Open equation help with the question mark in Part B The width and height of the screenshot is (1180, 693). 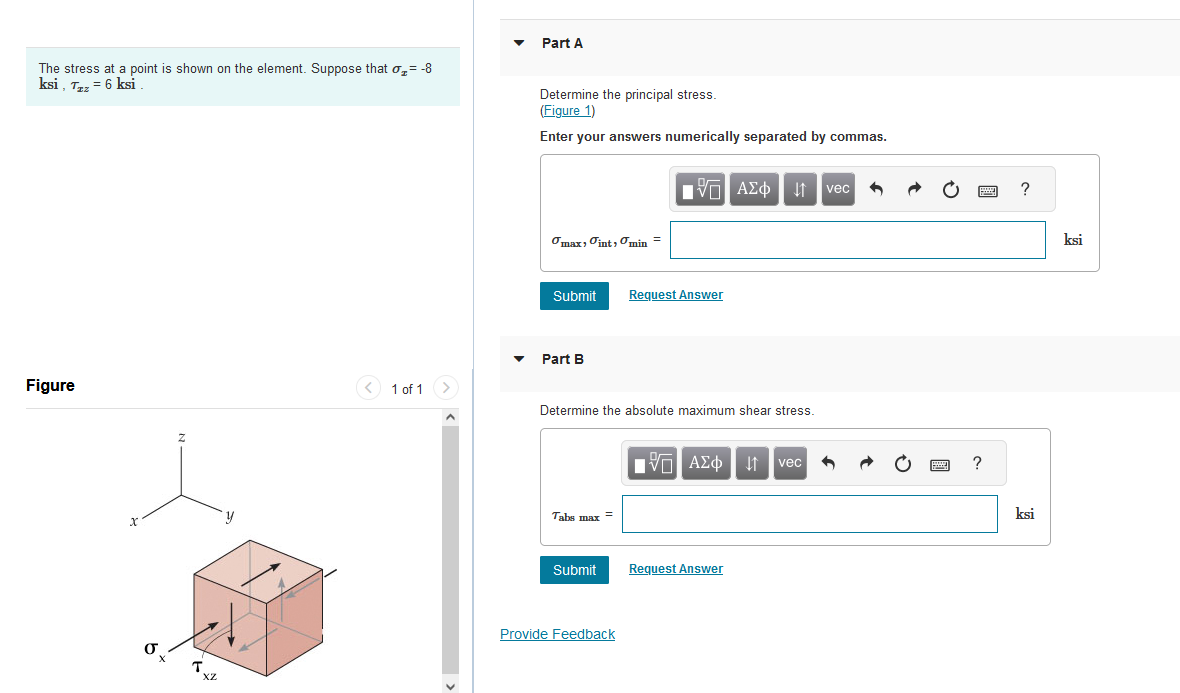tap(977, 463)
